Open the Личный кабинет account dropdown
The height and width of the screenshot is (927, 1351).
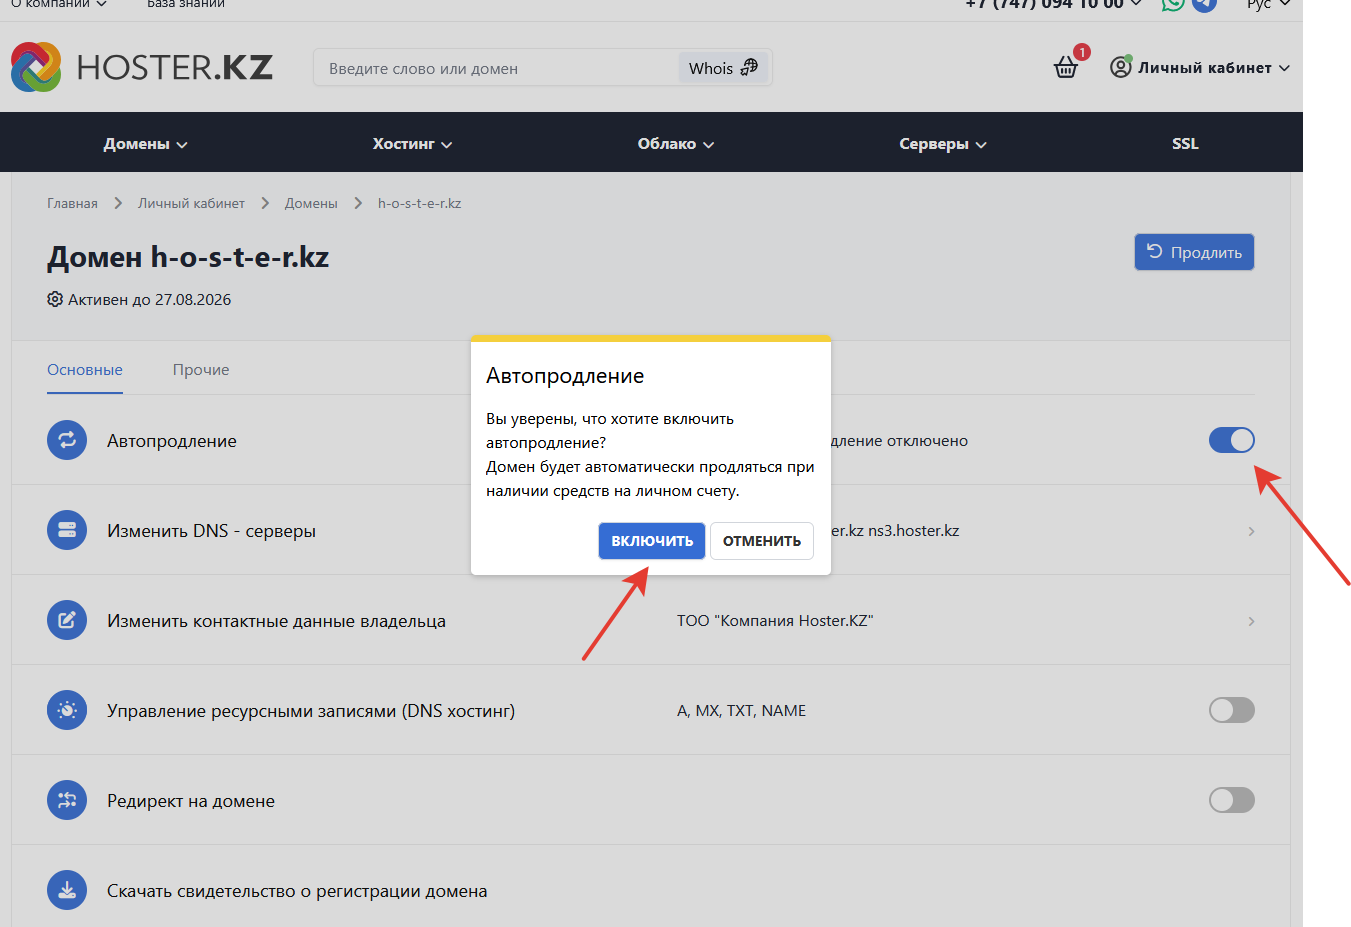click(1201, 68)
